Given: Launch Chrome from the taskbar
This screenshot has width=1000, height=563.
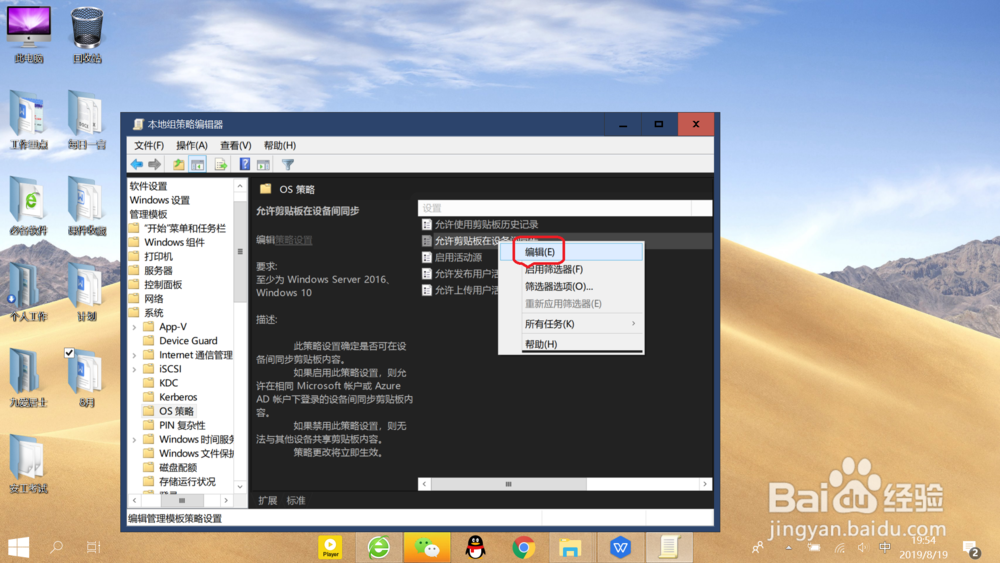Looking at the screenshot, I should tap(524, 547).
